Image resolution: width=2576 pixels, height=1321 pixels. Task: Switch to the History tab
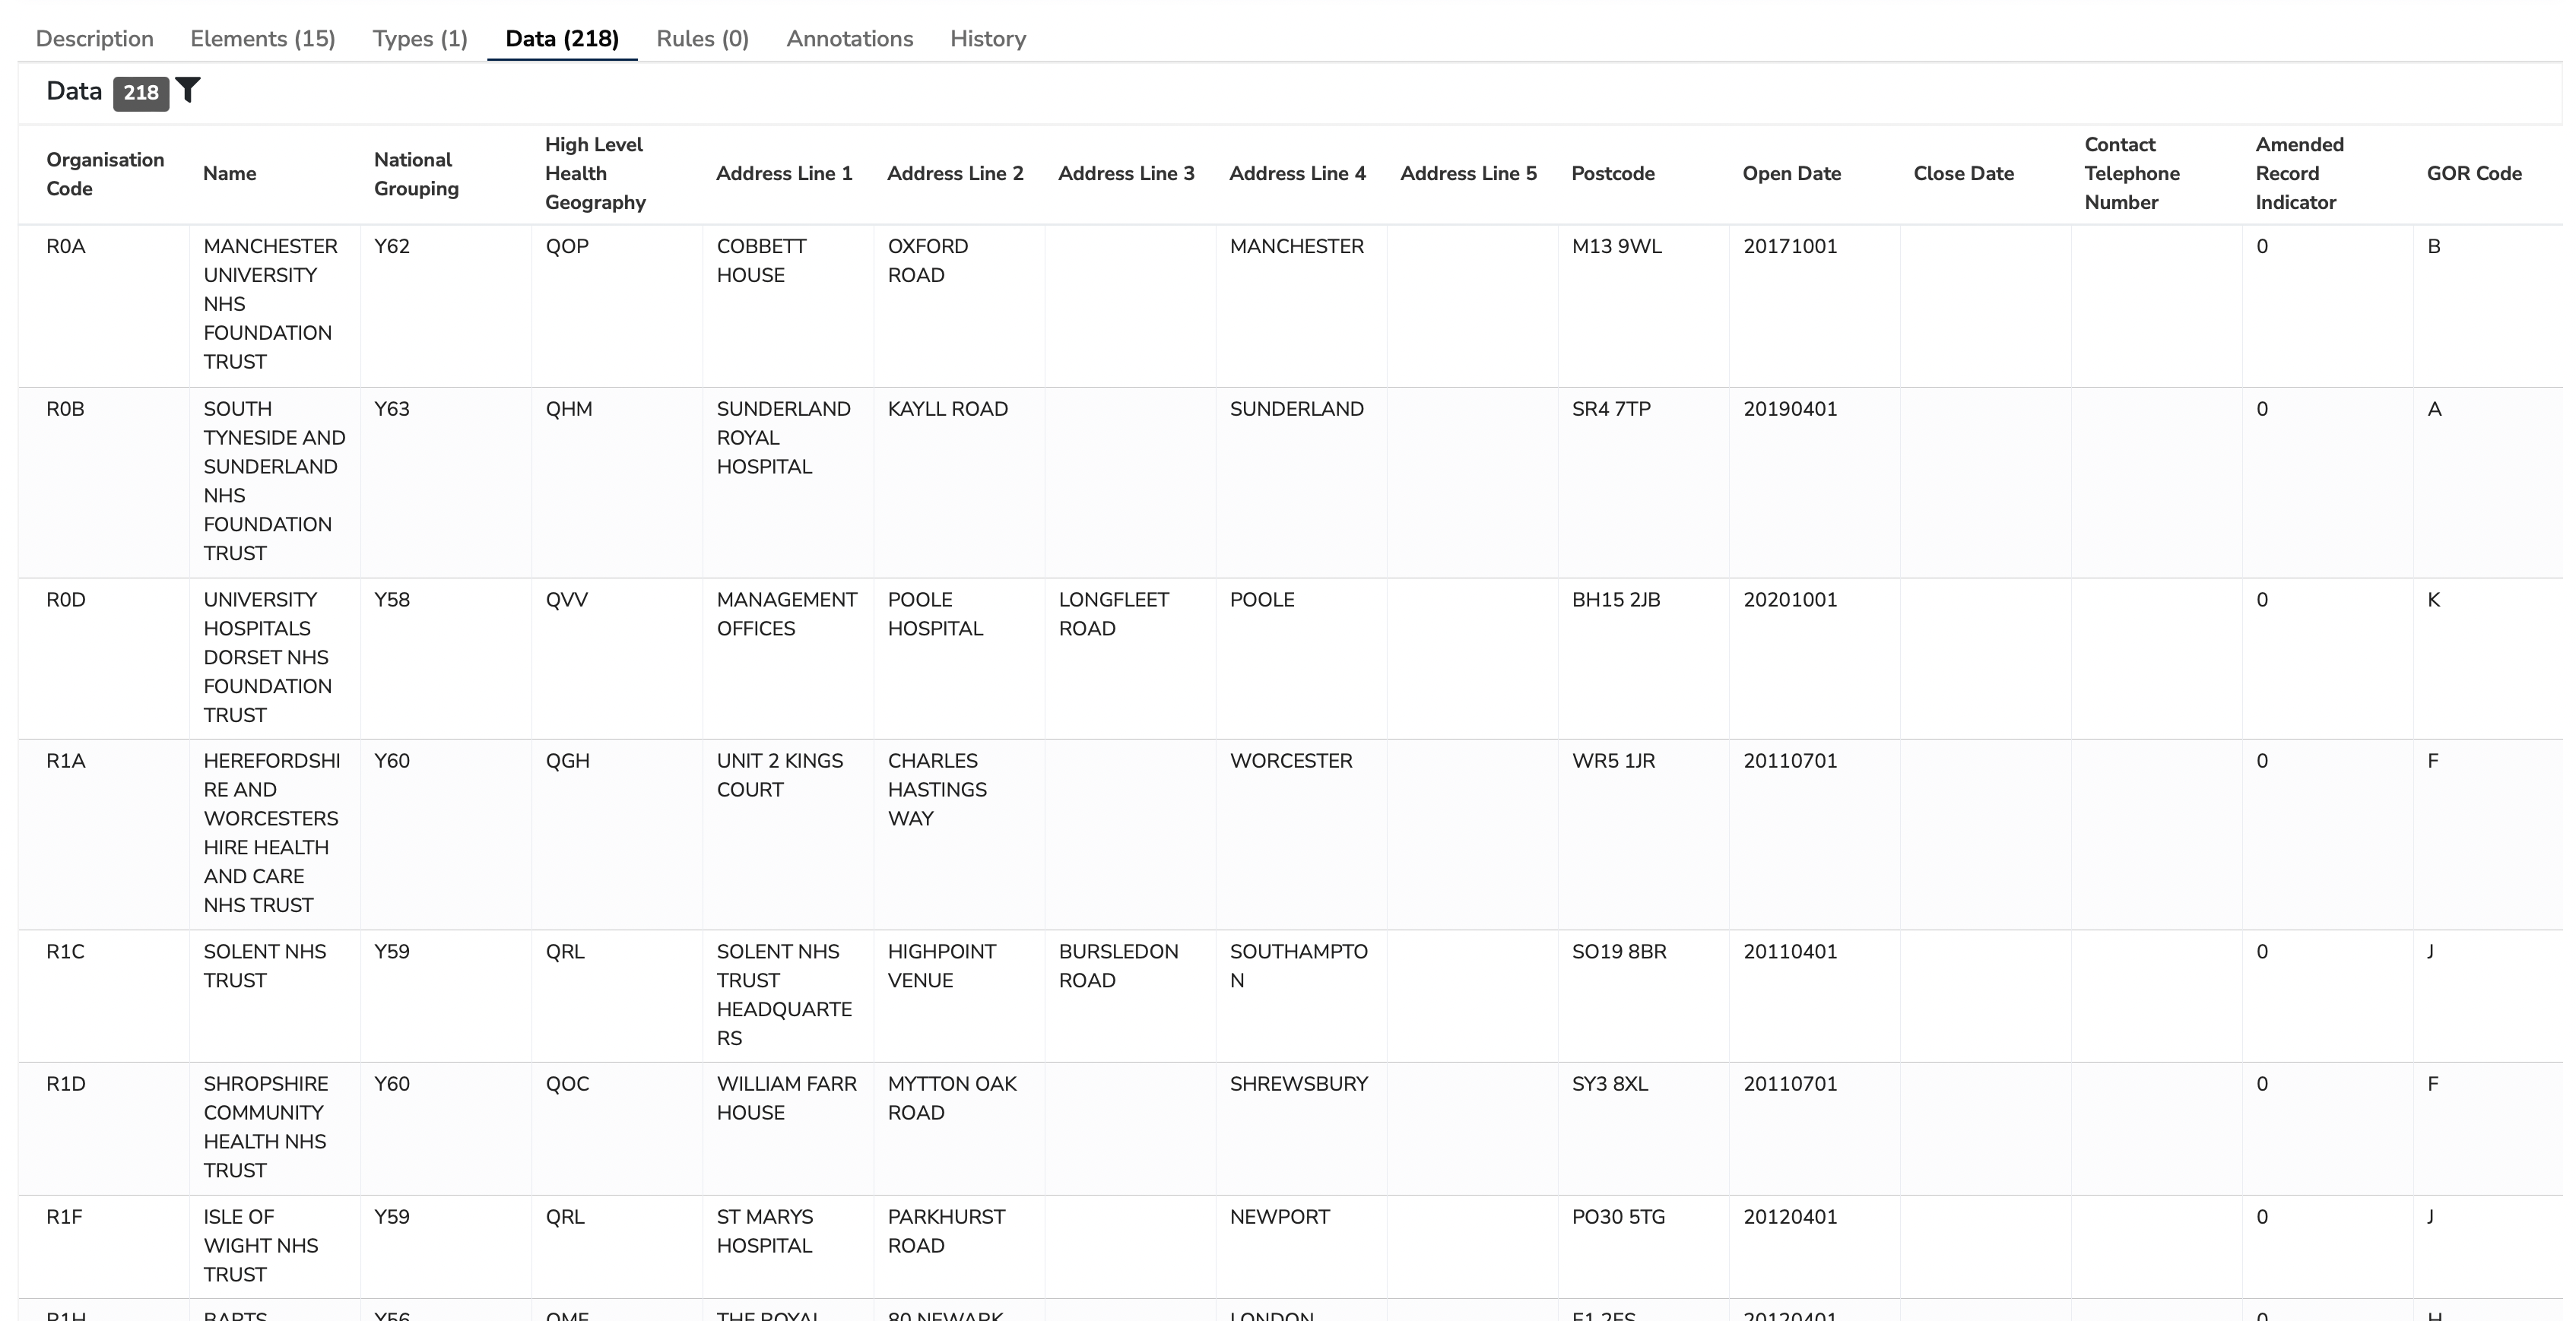tap(987, 39)
